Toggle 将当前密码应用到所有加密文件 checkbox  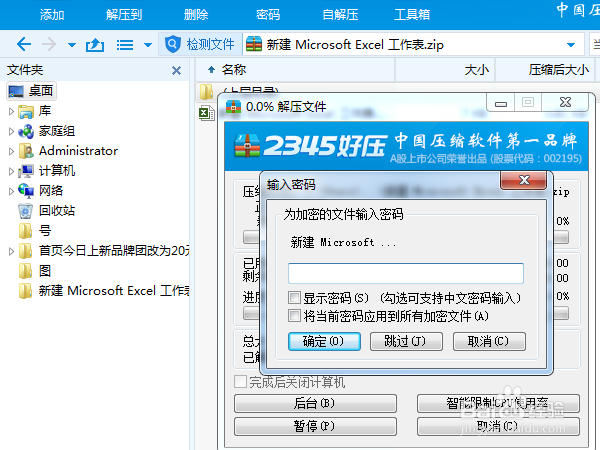pos(294,316)
